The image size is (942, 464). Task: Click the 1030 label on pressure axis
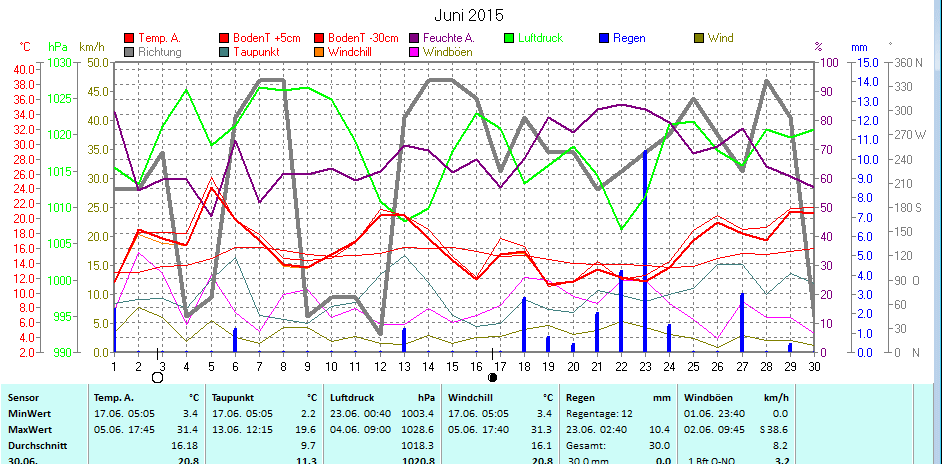click(x=59, y=62)
